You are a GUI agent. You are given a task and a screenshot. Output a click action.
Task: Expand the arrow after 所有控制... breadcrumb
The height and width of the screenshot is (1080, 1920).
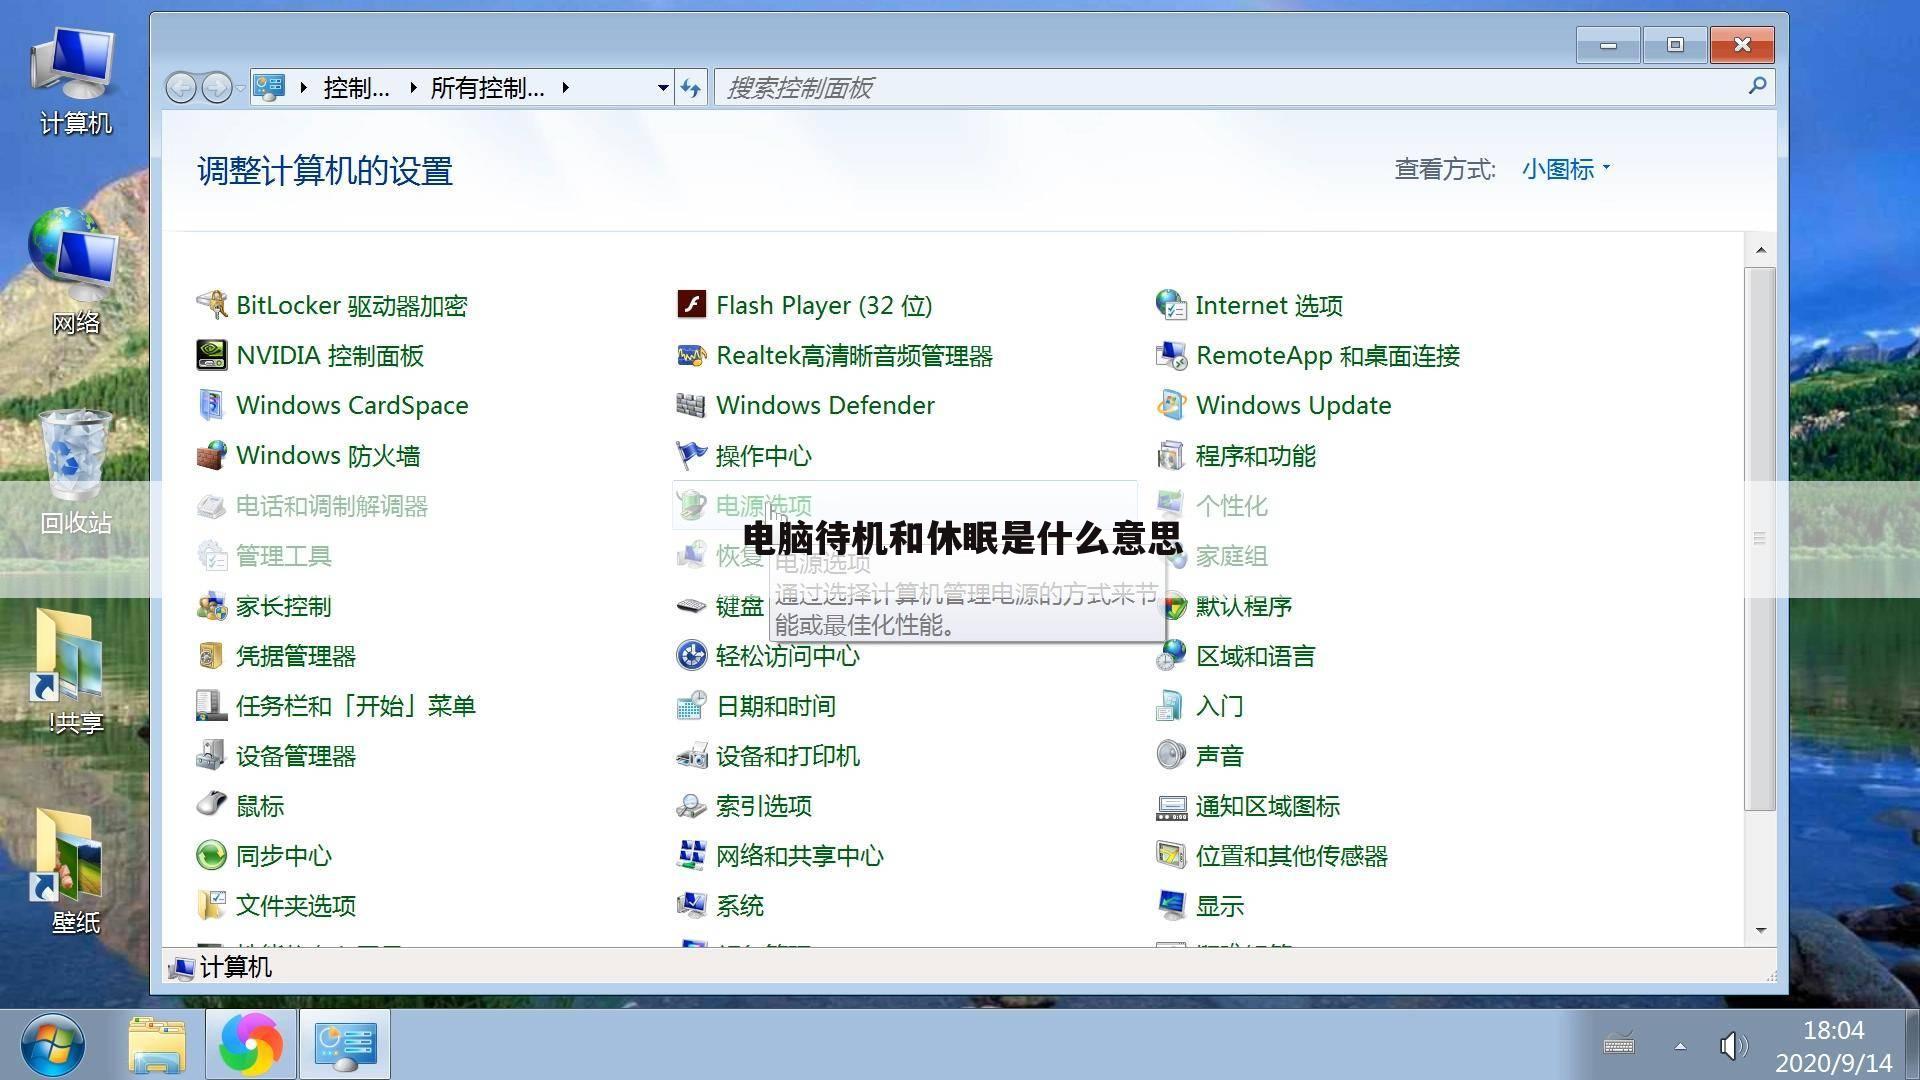pyautogui.click(x=566, y=88)
